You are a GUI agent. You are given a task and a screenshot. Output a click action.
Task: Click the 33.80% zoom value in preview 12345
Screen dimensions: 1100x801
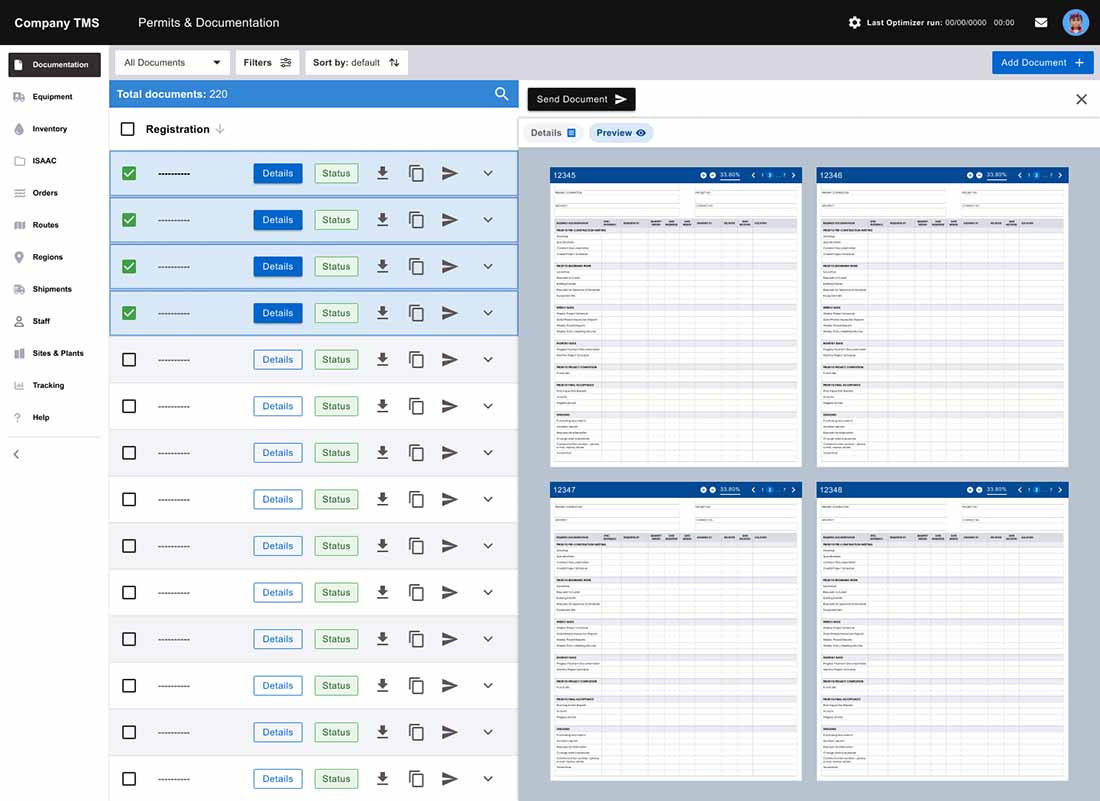[730, 175]
